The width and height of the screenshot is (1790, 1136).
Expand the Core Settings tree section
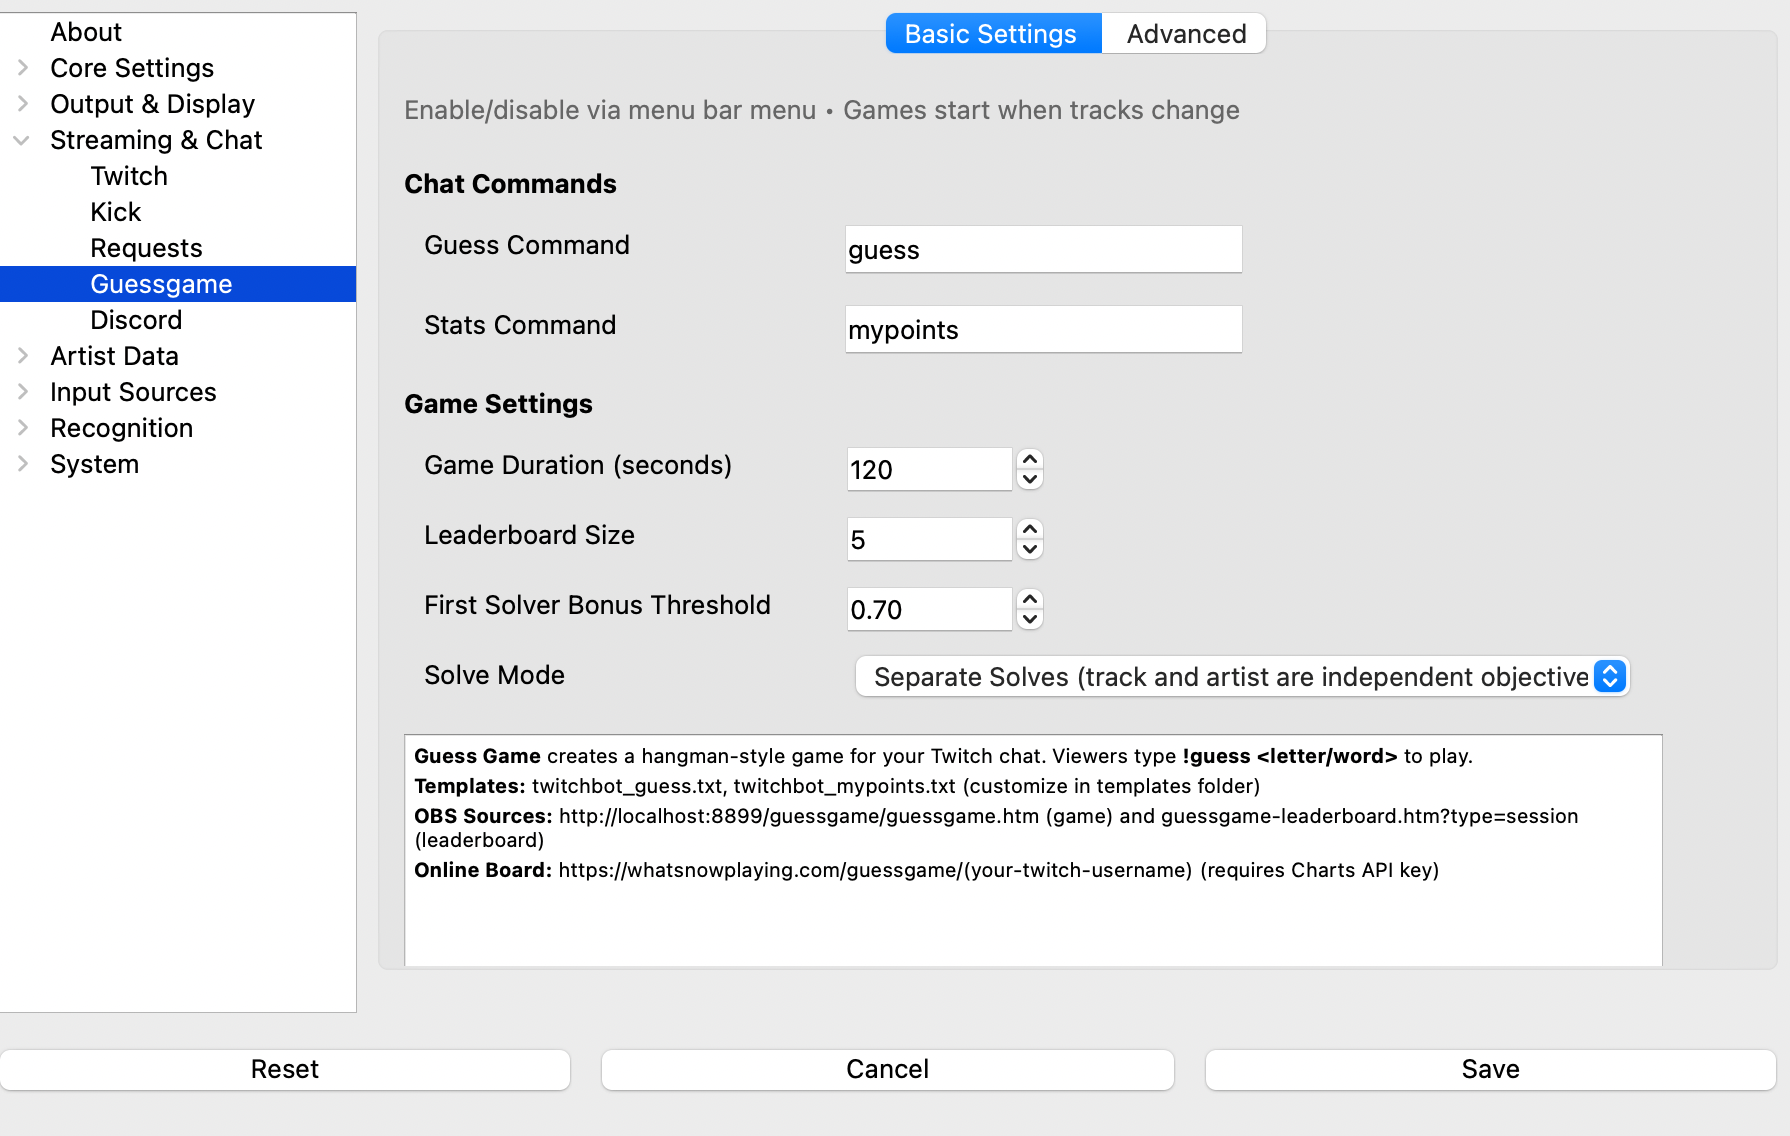[x=22, y=68]
